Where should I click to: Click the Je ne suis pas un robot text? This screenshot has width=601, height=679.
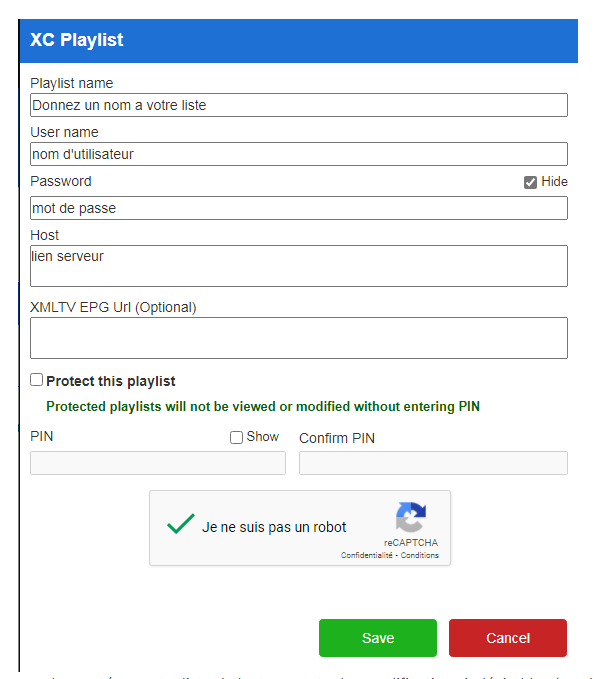(274, 527)
